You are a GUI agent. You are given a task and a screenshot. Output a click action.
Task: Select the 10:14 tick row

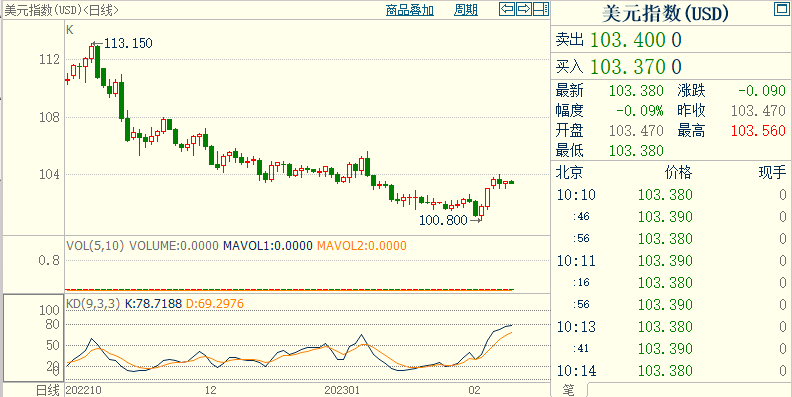671,371
